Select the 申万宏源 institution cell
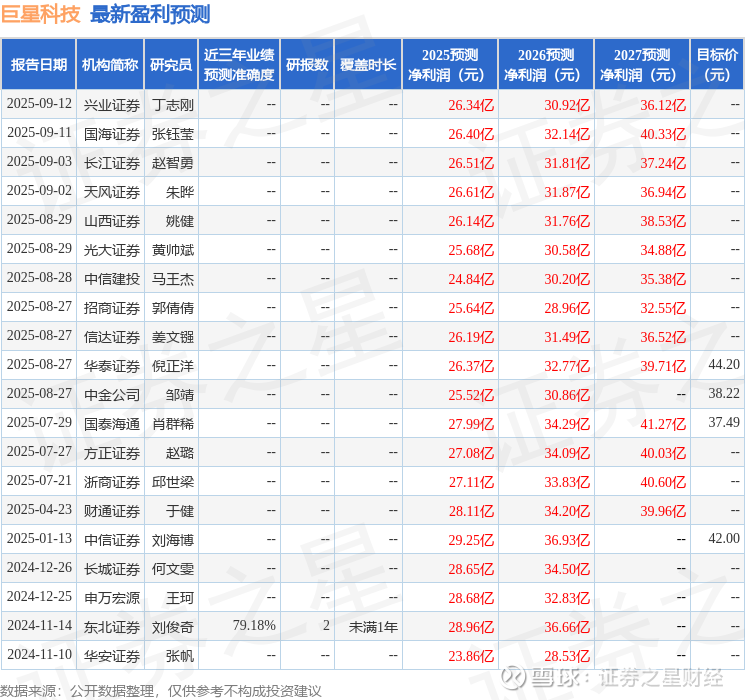The height and width of the screenshot is (700, 745). coord(112,598)
